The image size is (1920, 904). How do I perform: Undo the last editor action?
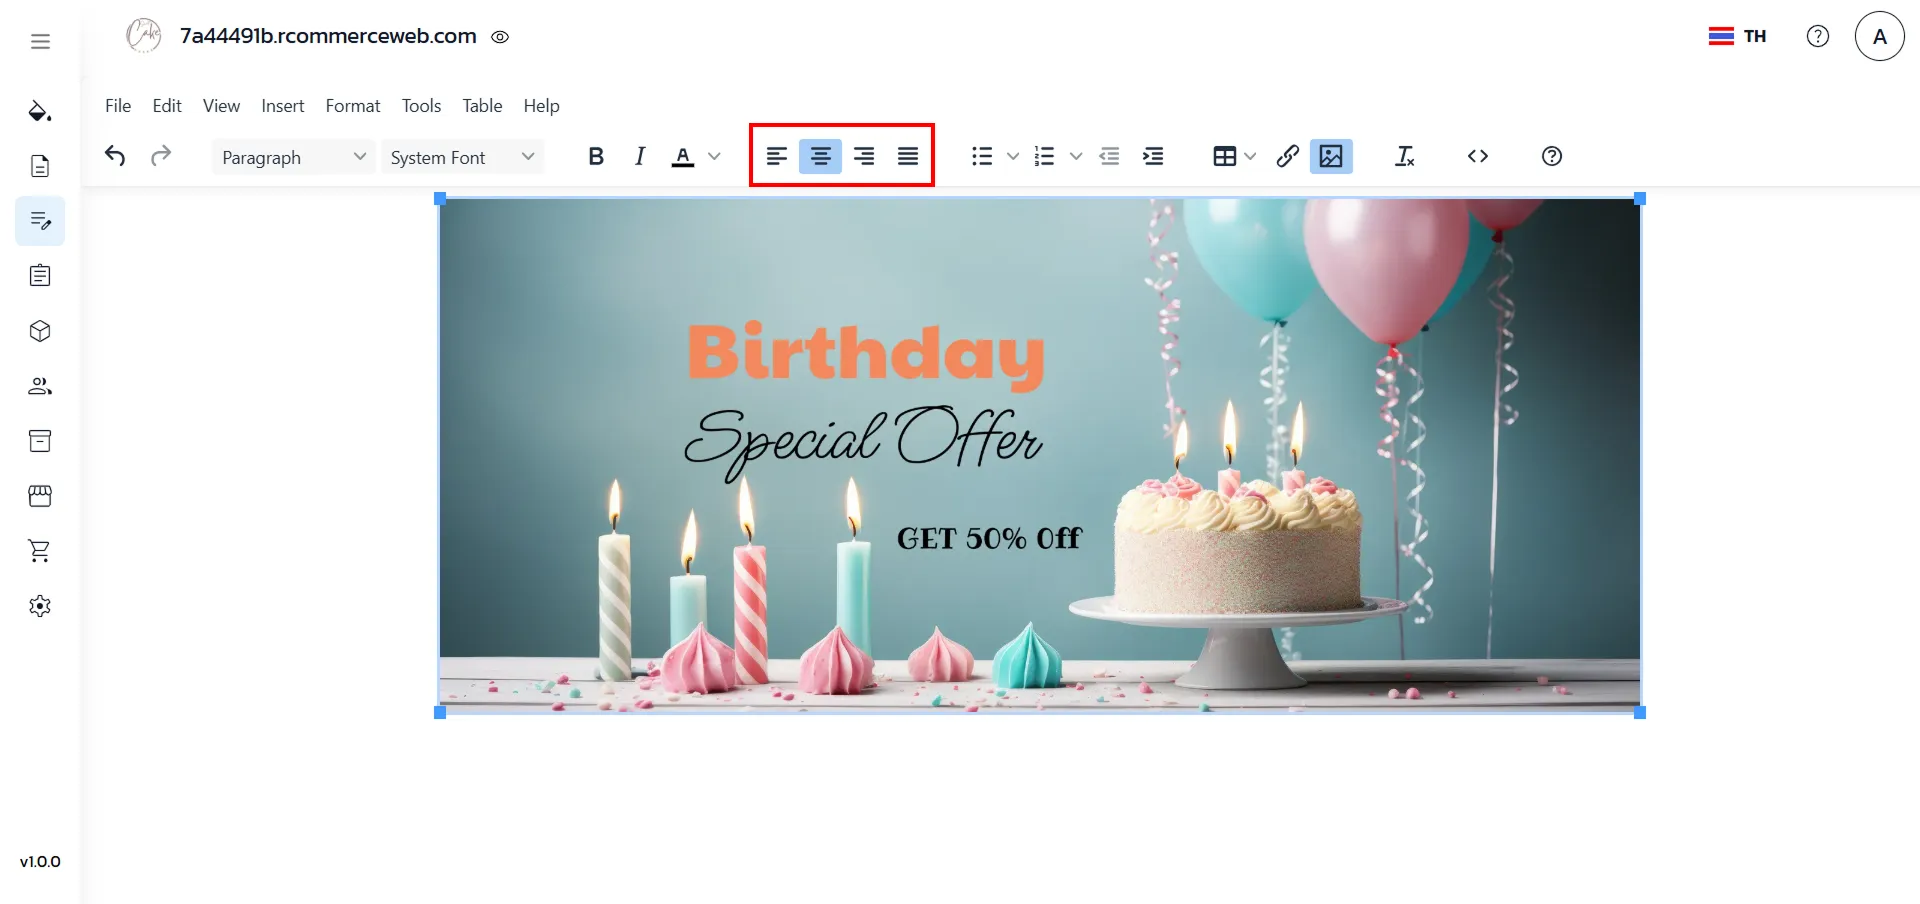tap(115, 156)
